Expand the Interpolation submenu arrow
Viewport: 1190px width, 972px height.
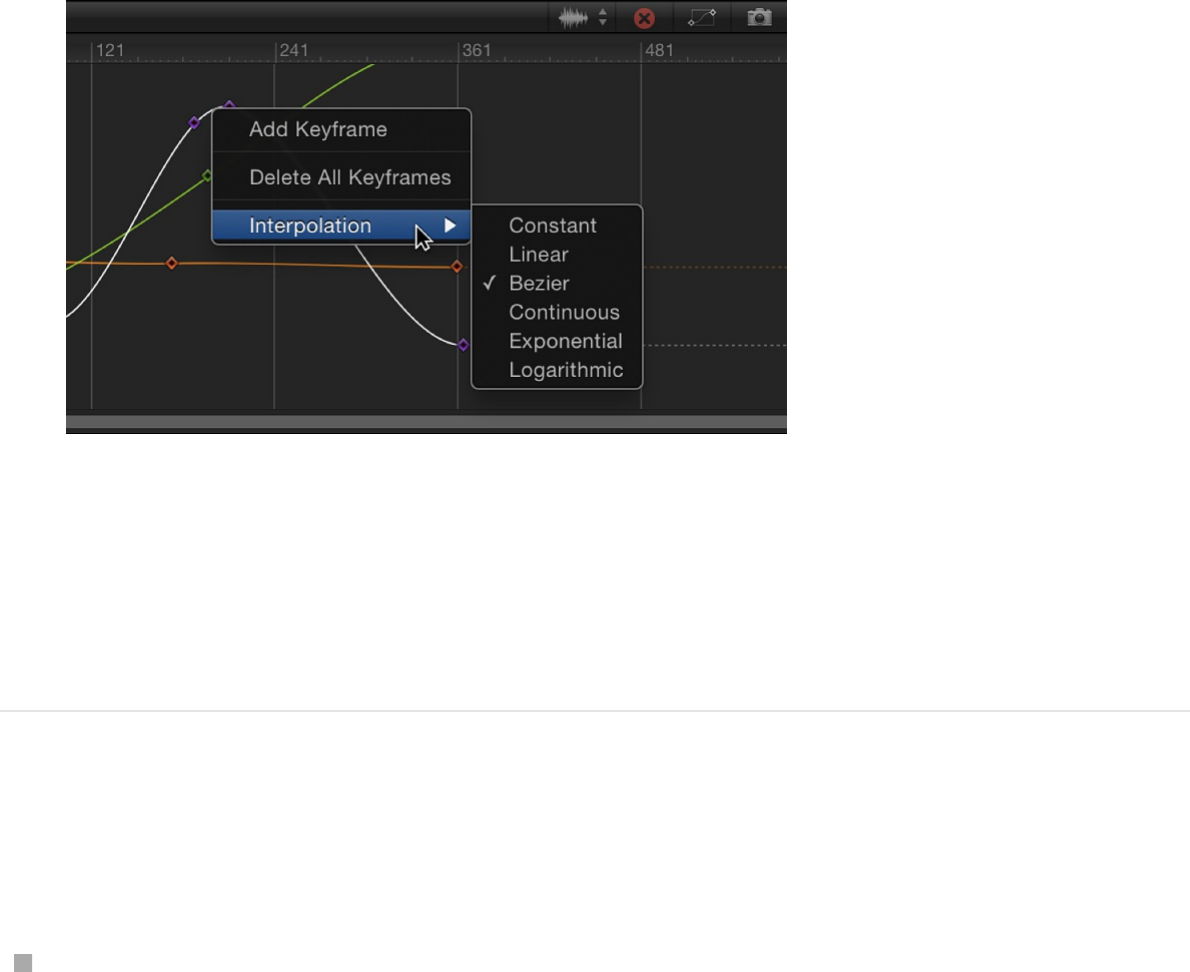click(450, 225)
